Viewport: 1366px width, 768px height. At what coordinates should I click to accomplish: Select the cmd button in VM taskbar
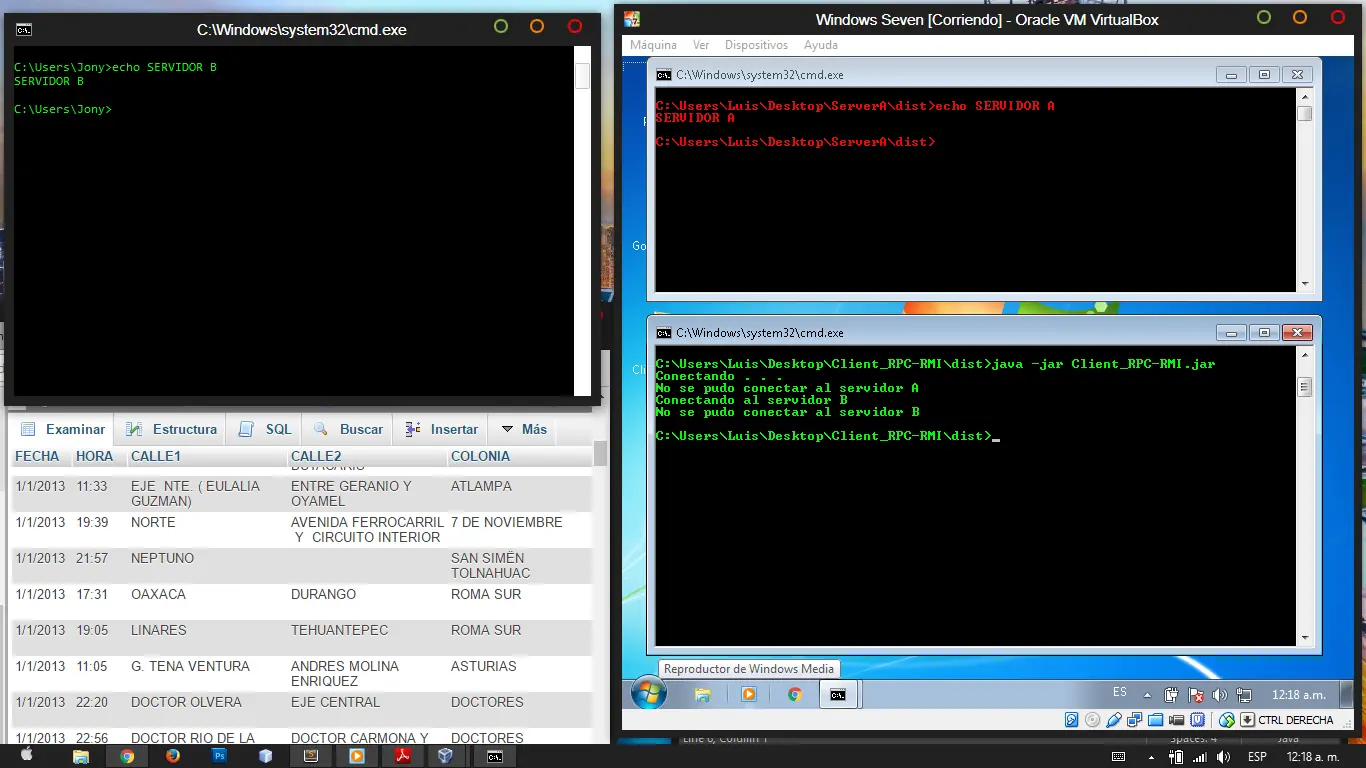click(x=839, y=694)
